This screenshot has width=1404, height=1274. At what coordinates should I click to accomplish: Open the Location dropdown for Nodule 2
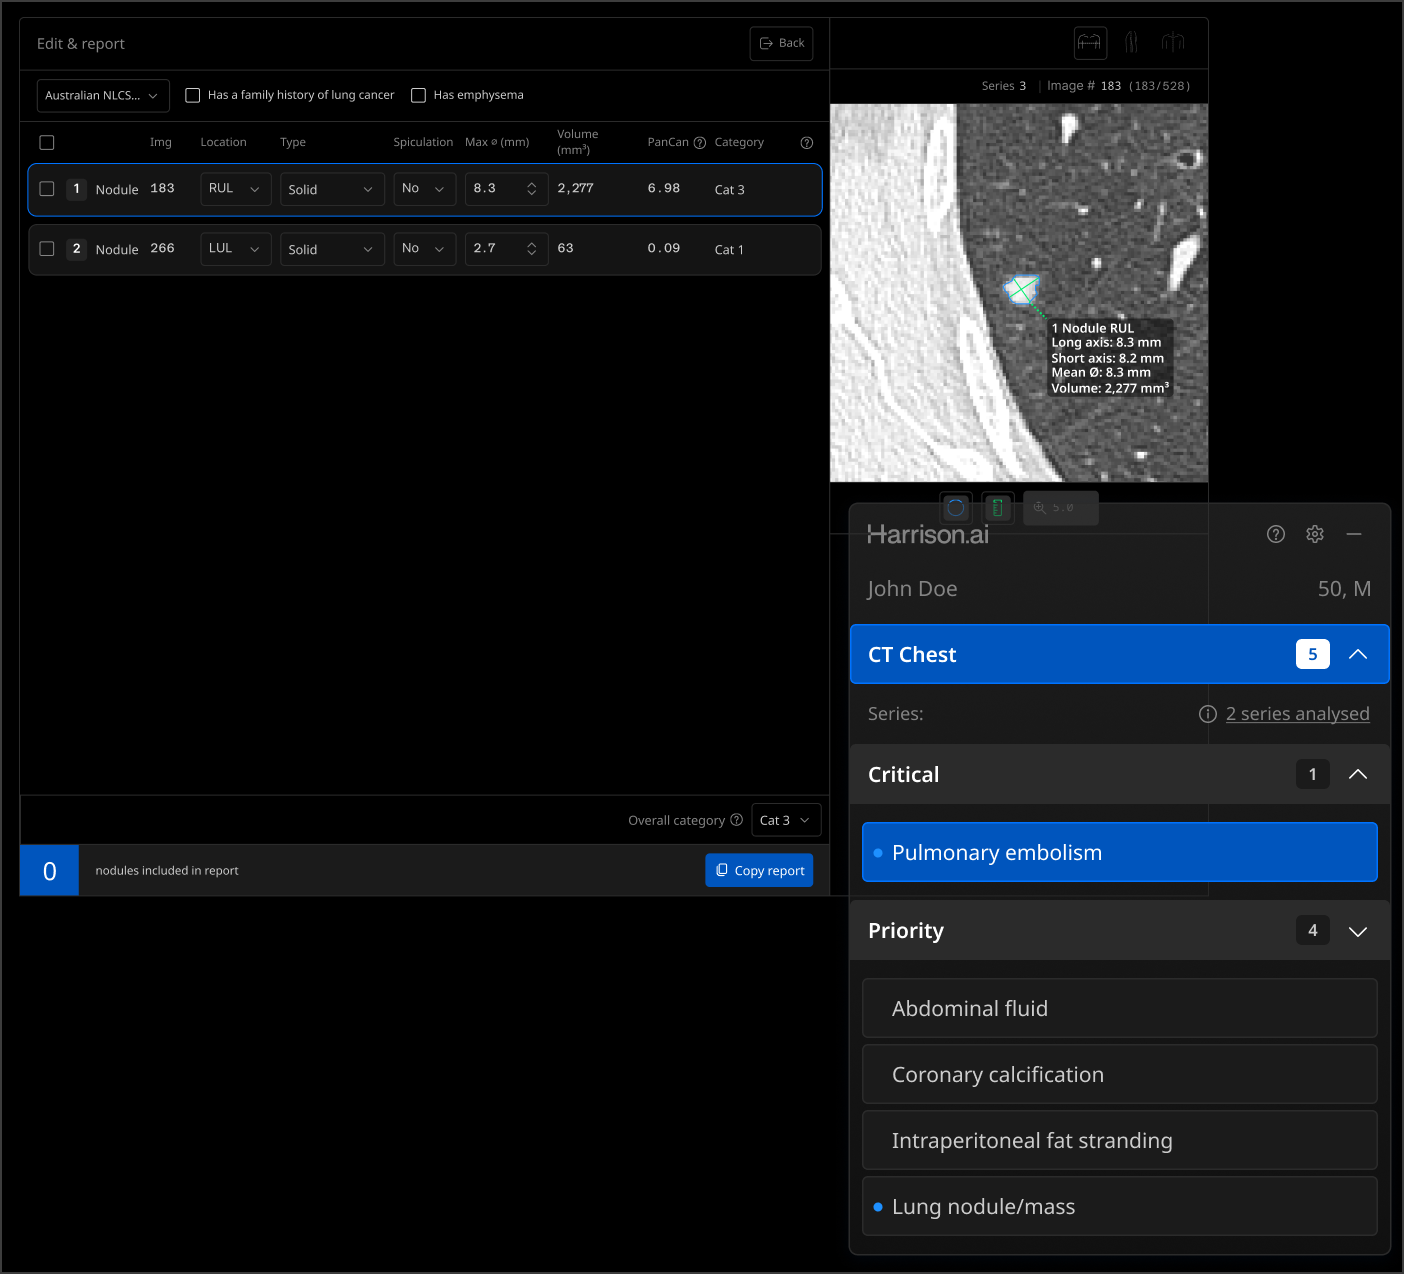tap(235, 248)
